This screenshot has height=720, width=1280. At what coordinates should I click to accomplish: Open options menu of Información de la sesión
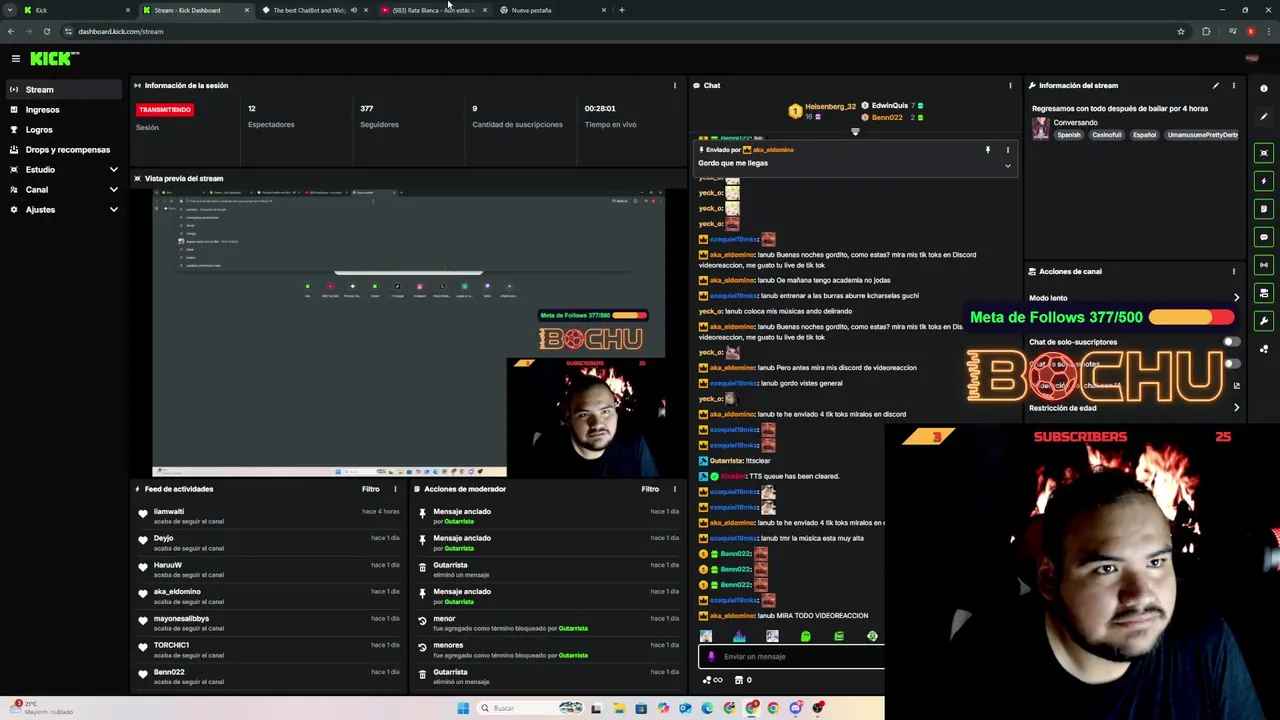tap(674, 85)
